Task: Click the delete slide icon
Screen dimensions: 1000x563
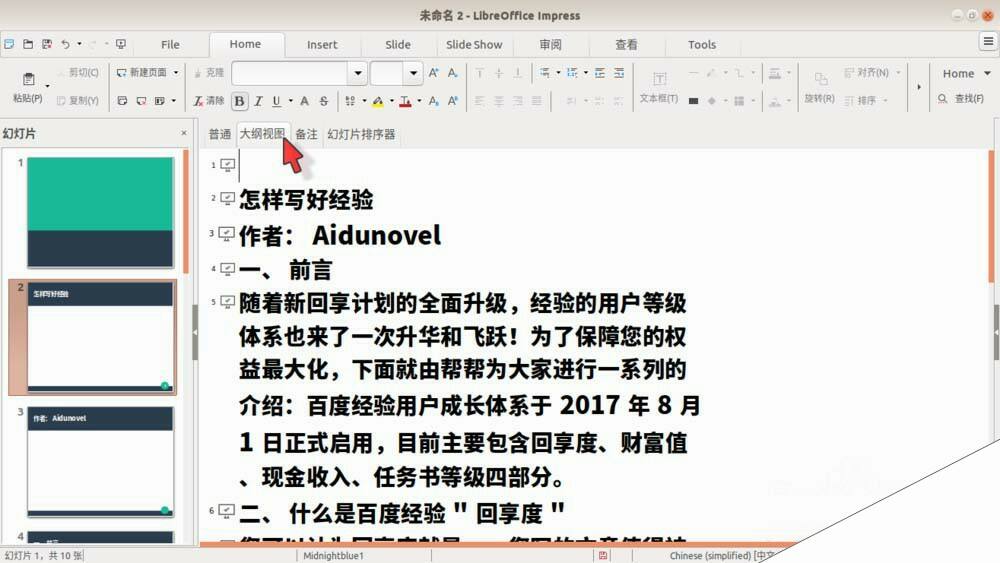Action: pos(141,101)
